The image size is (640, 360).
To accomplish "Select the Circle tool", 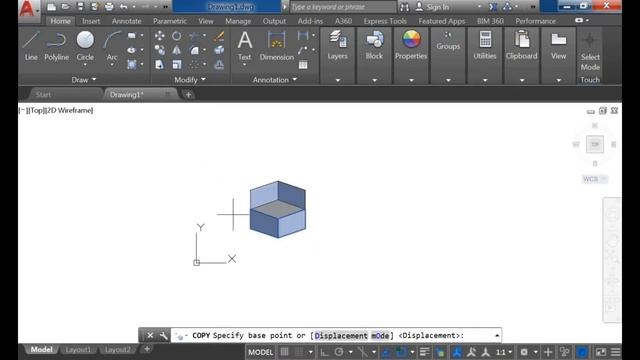I will (x=85, y=45).
